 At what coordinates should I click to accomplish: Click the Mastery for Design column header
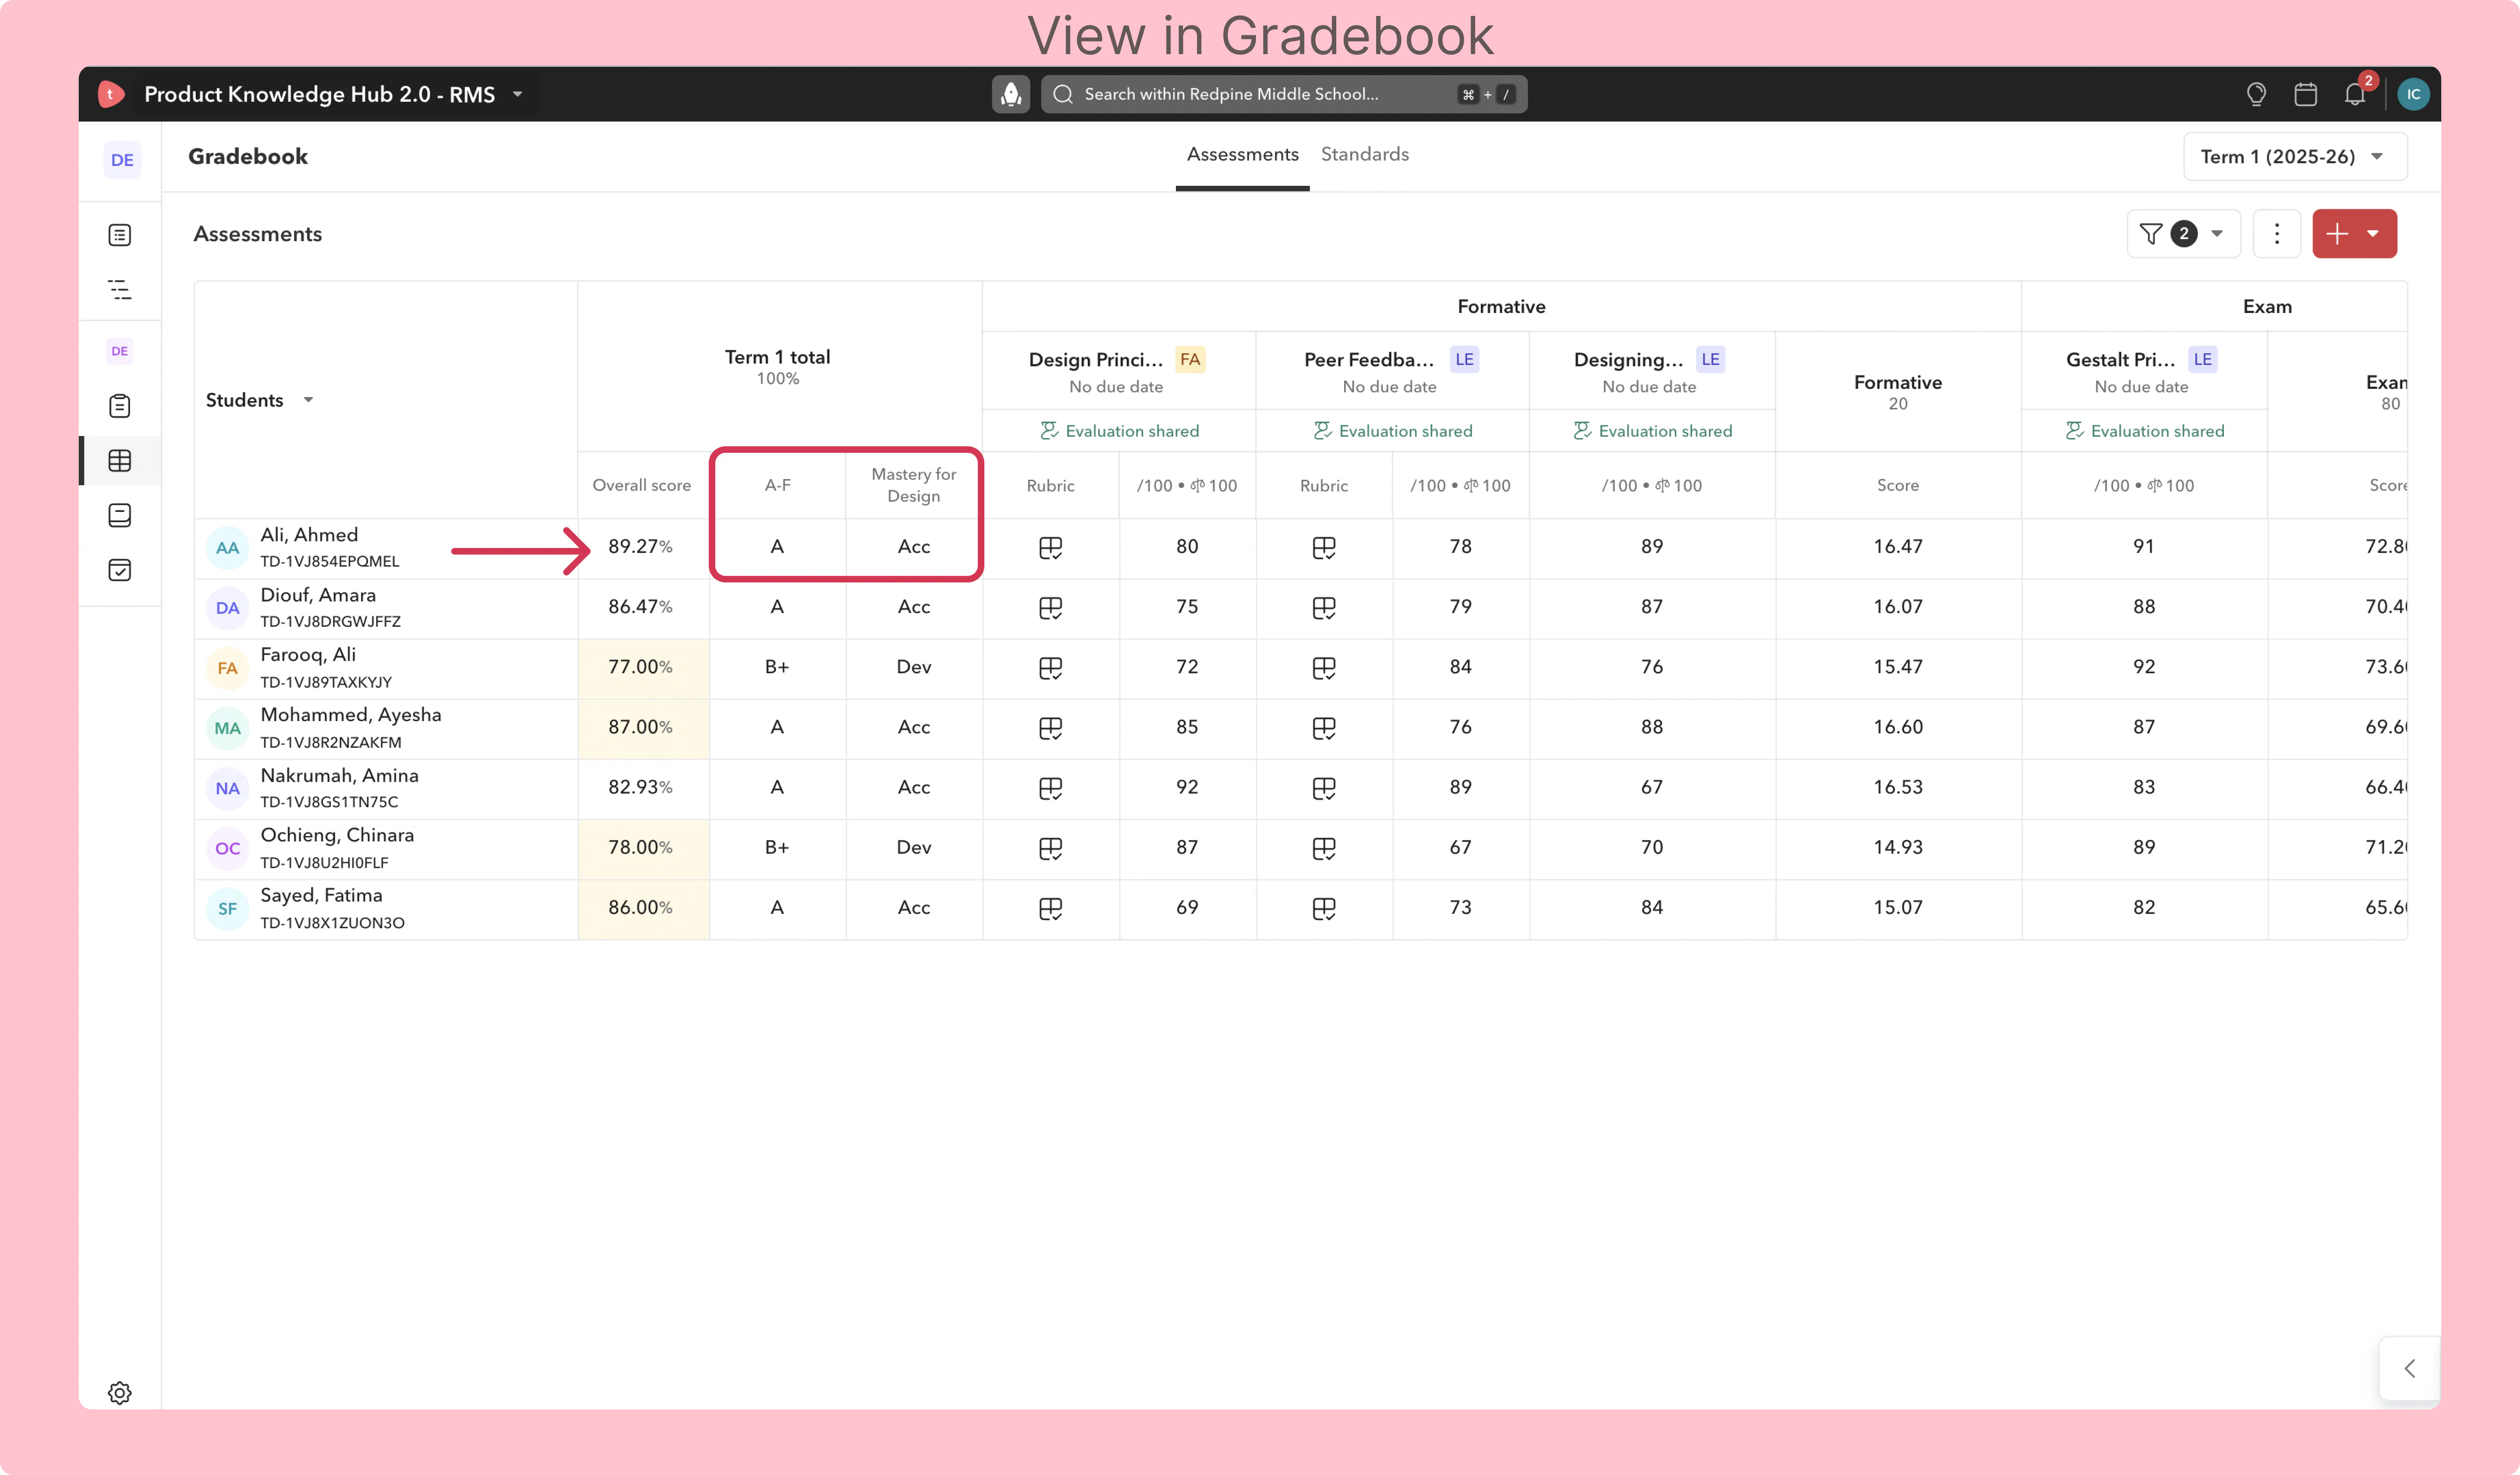914,485
